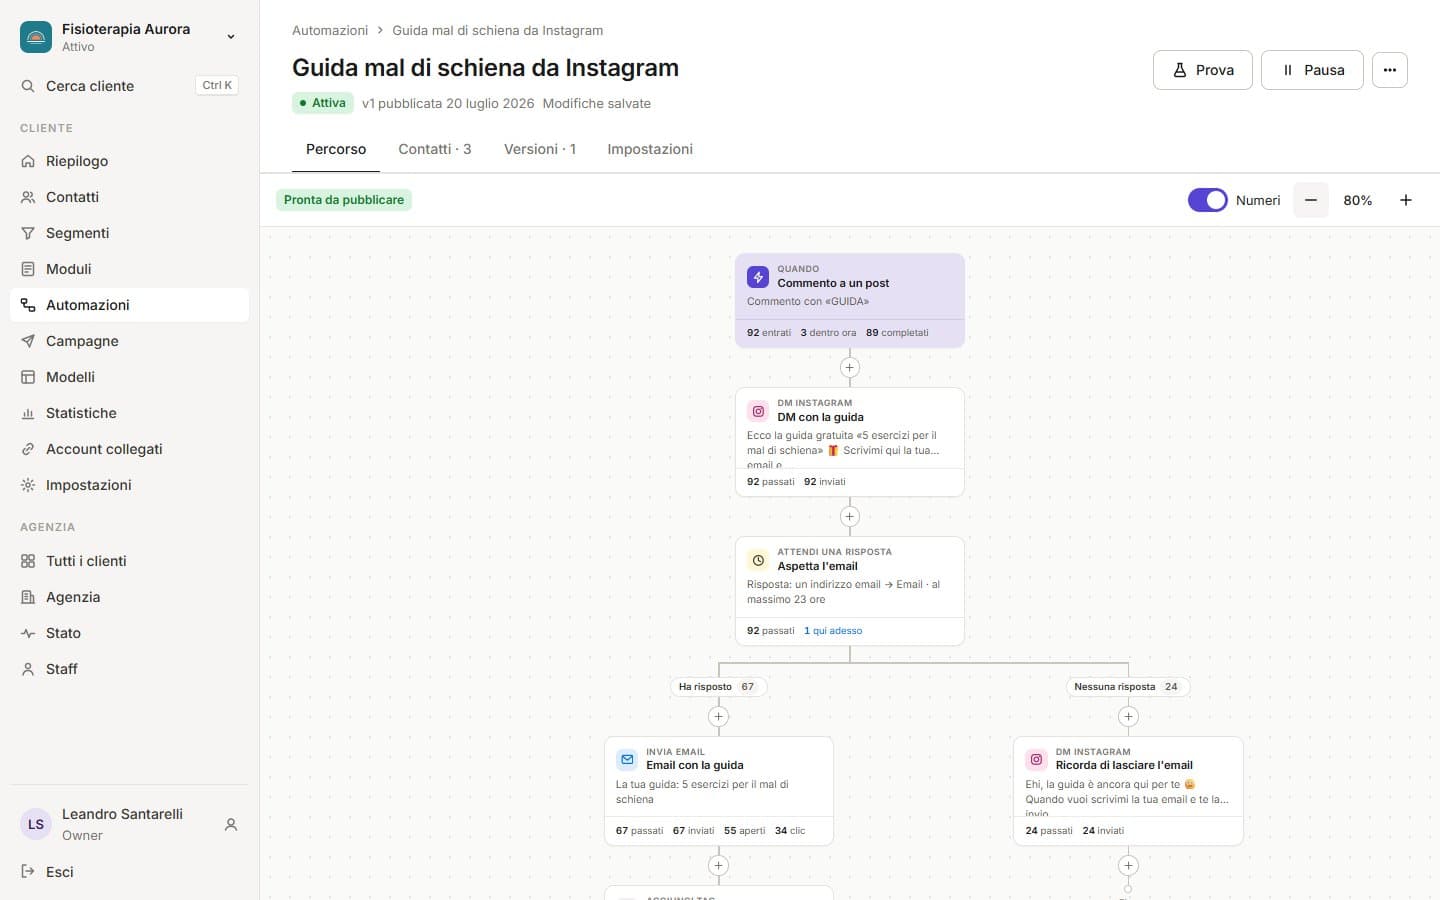Click the profile icon next to Leandro Santarelli
Viewport: 1440px width, 900px height.
(x=231, y=825)
